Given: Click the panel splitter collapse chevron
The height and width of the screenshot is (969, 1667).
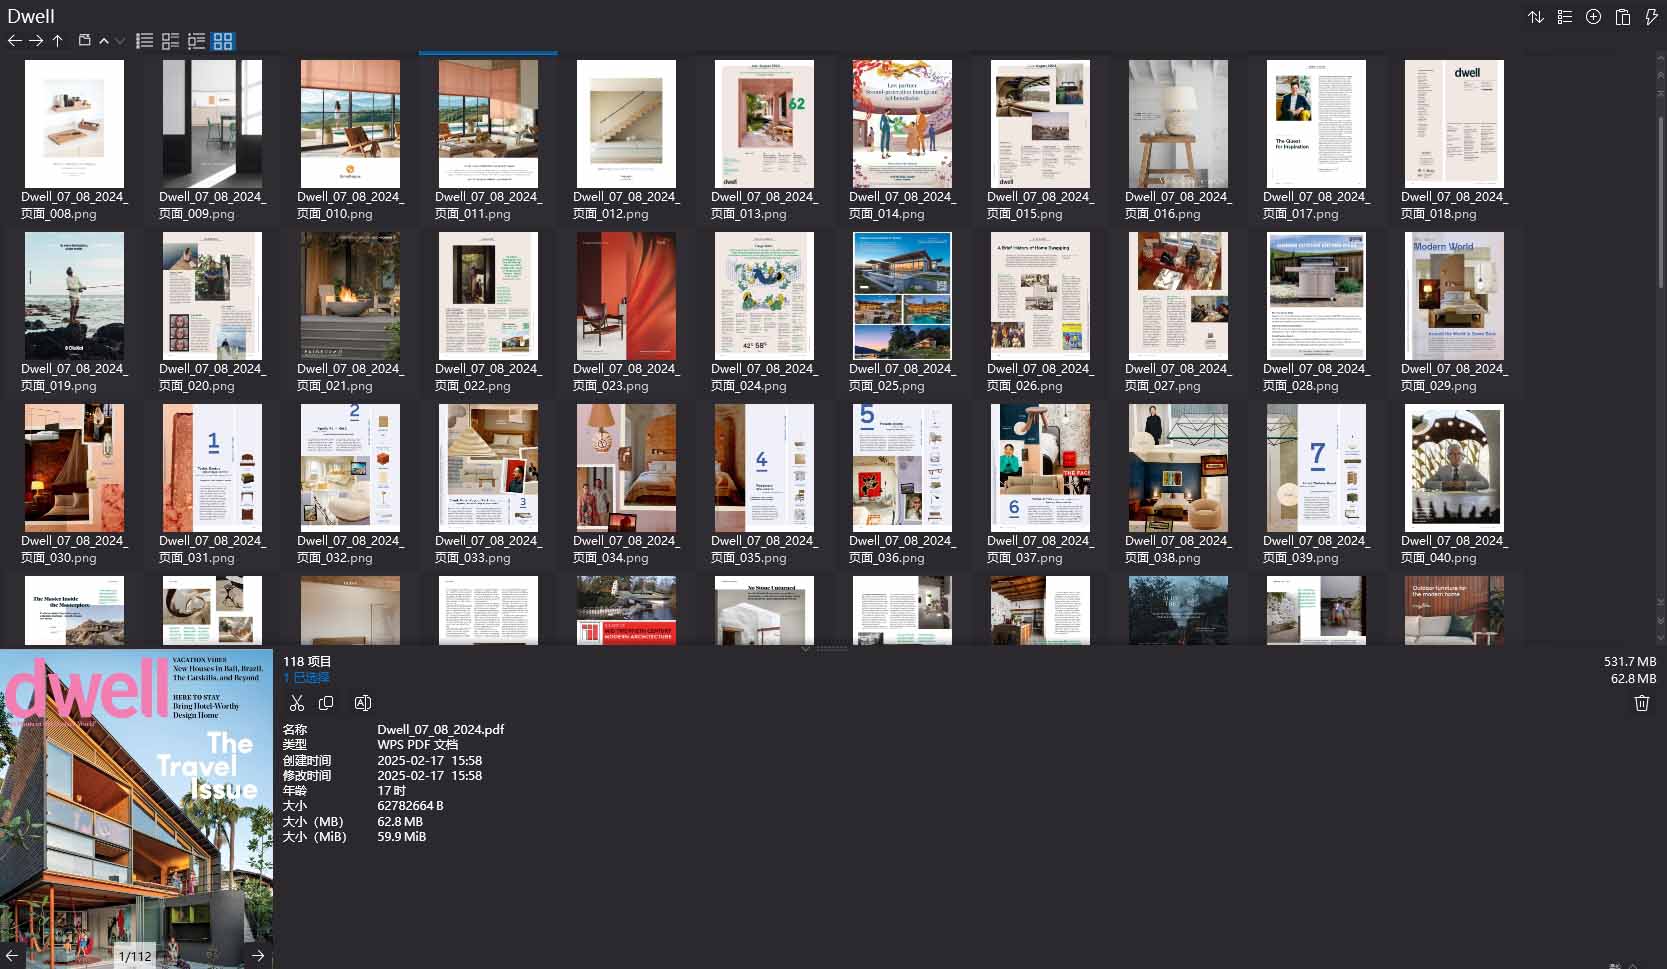Looking at the screenshot, I should point(806,649).
